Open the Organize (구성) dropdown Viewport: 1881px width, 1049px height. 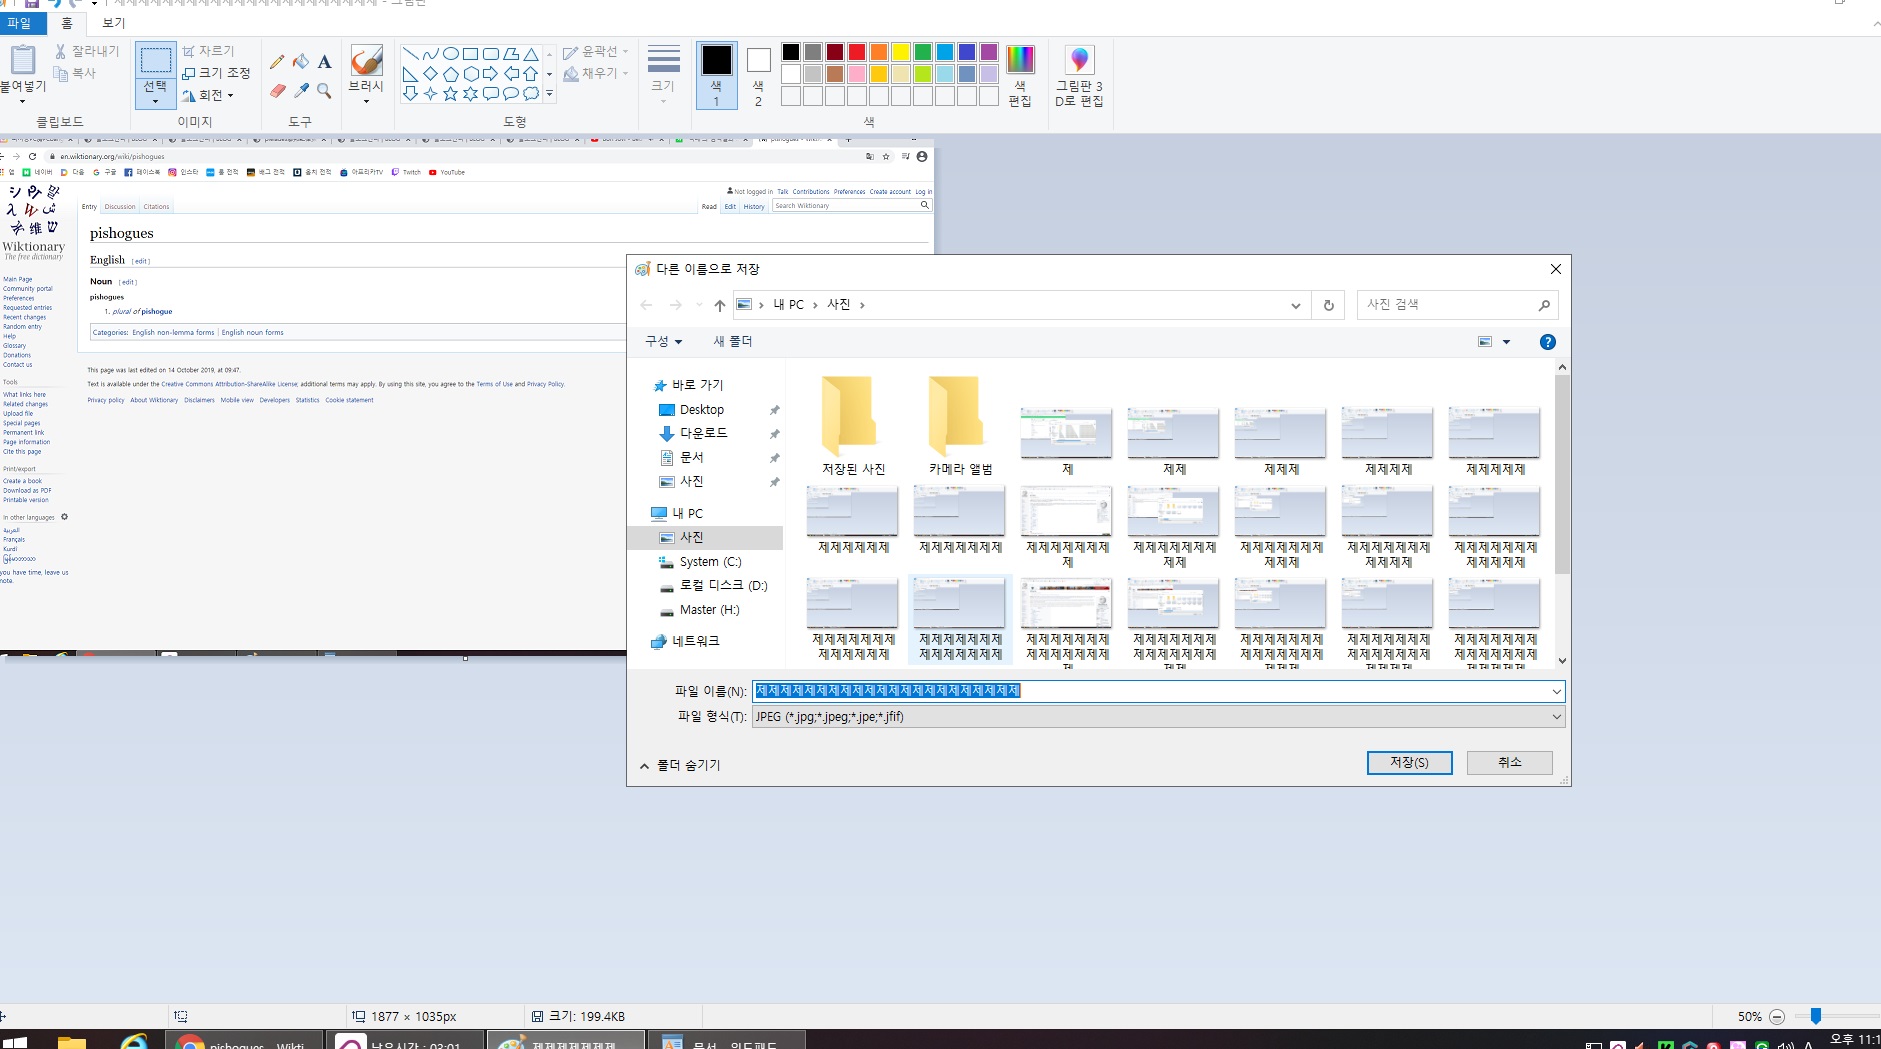tap(663, 342)
